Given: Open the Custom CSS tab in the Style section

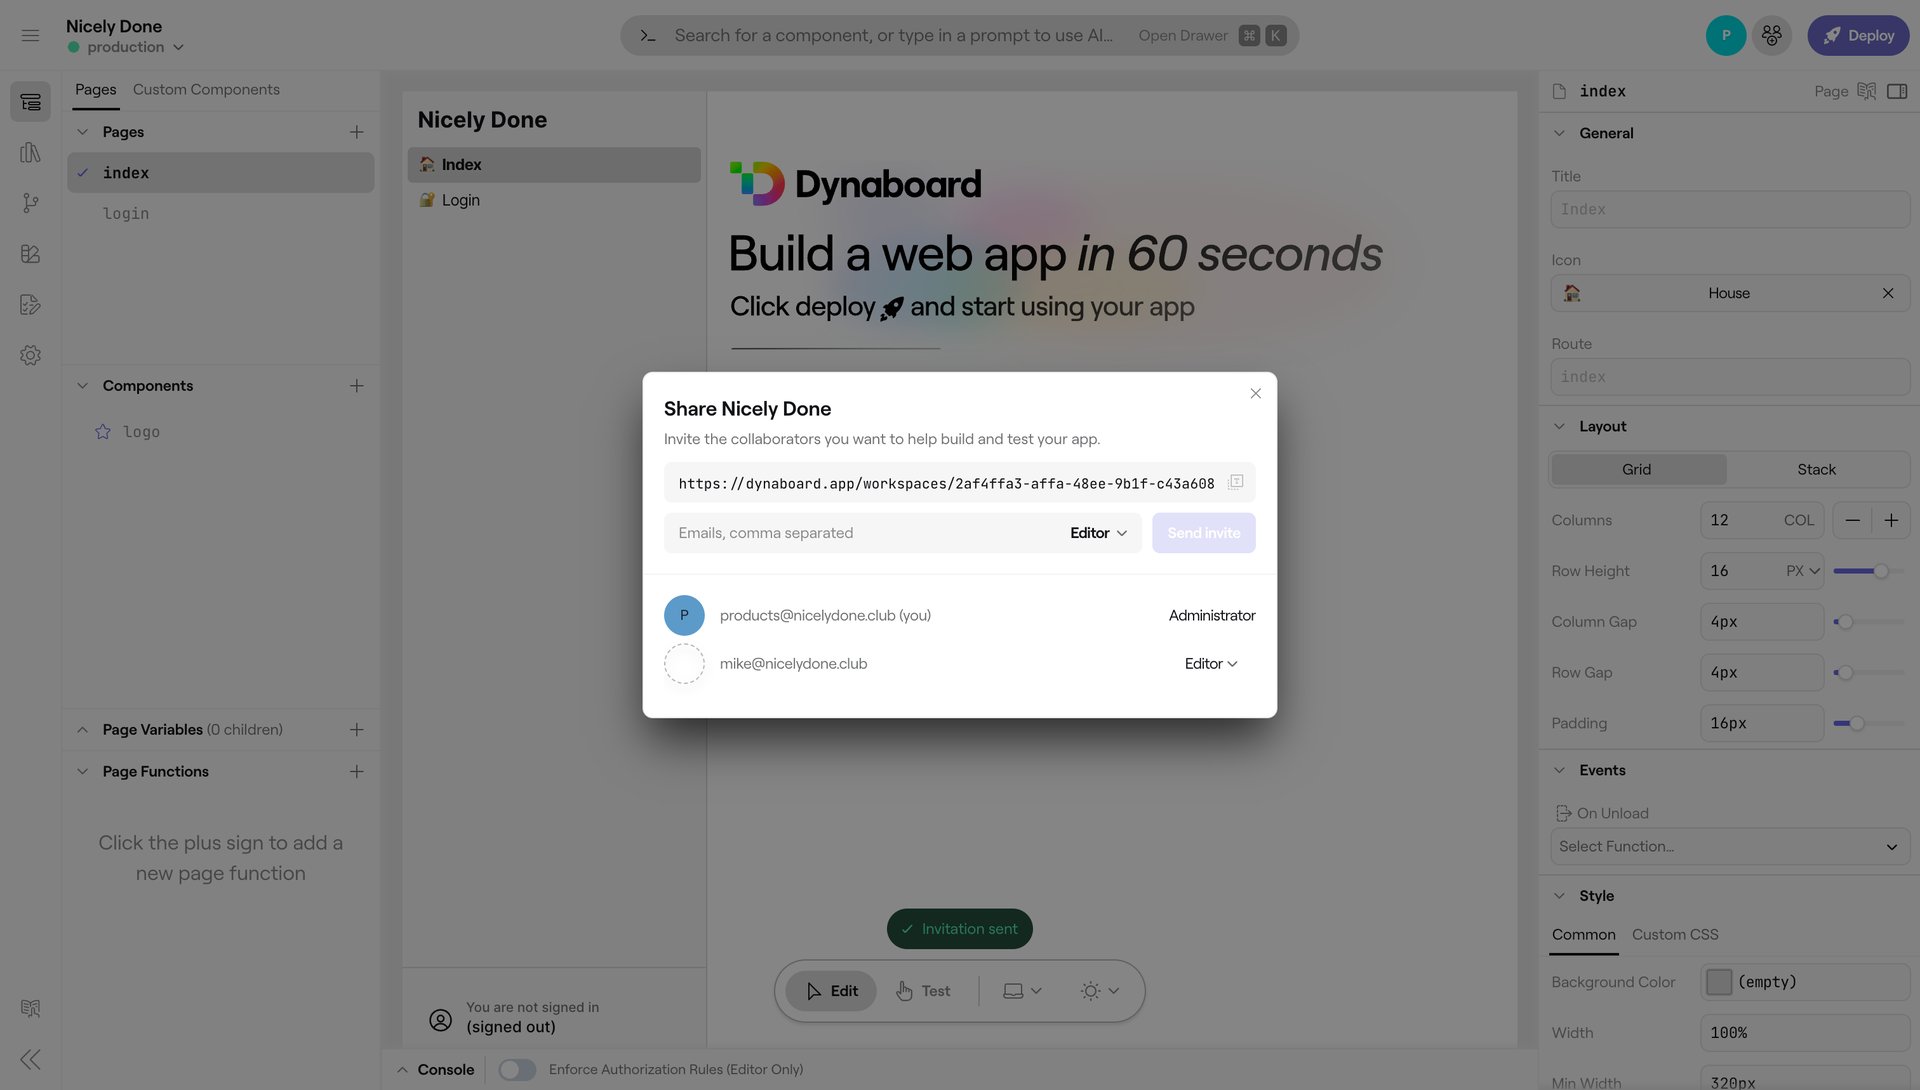Looking at the screenshot, I should tap(1675, 934).
